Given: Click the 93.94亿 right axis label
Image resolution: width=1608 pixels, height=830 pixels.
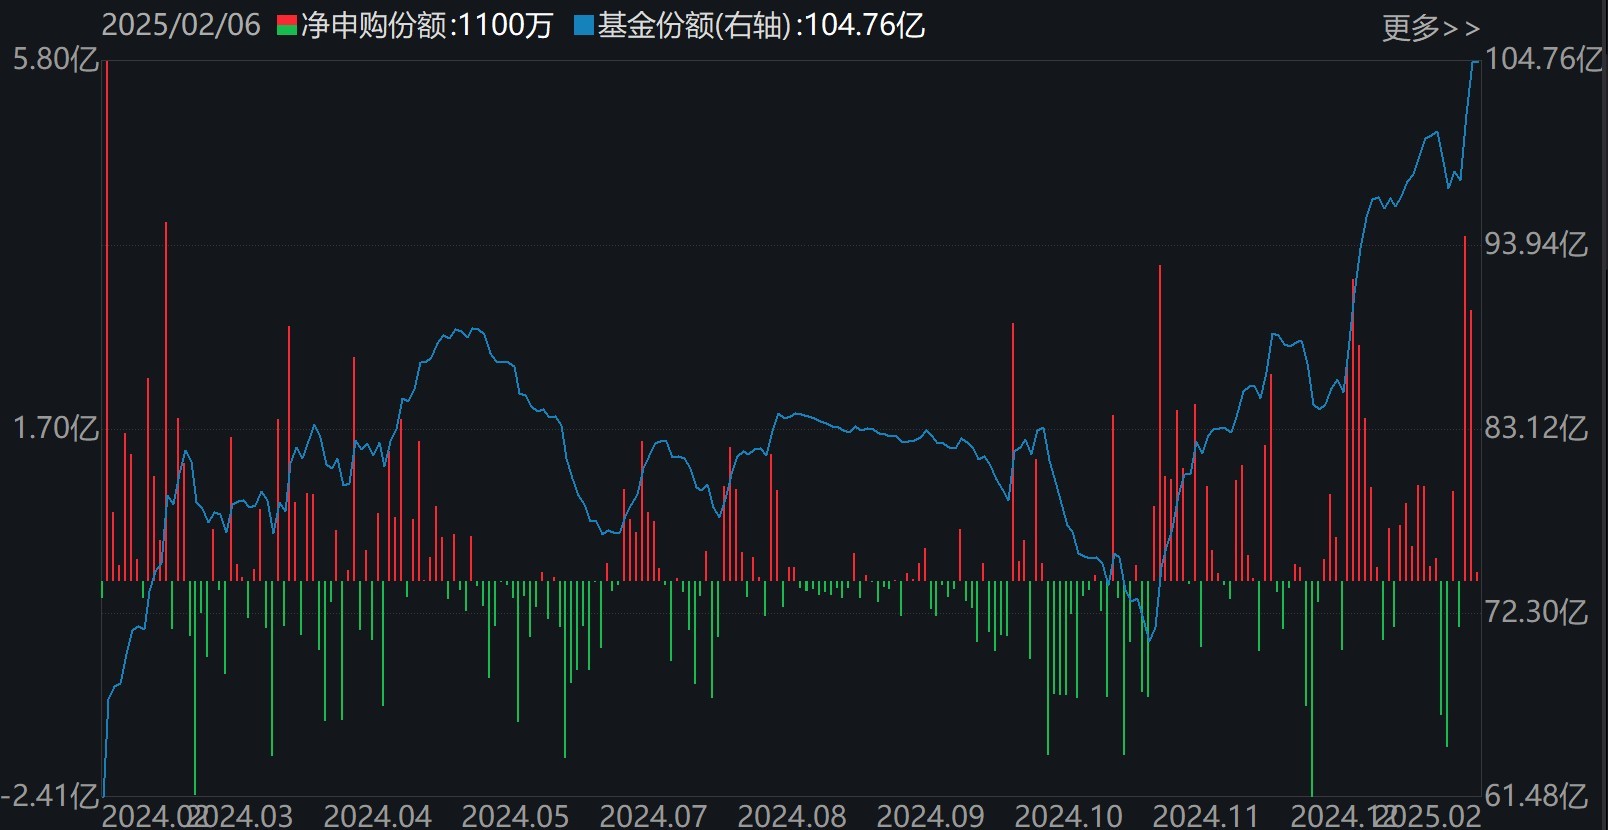Looking at the screenshot, I should [1536, 244].
